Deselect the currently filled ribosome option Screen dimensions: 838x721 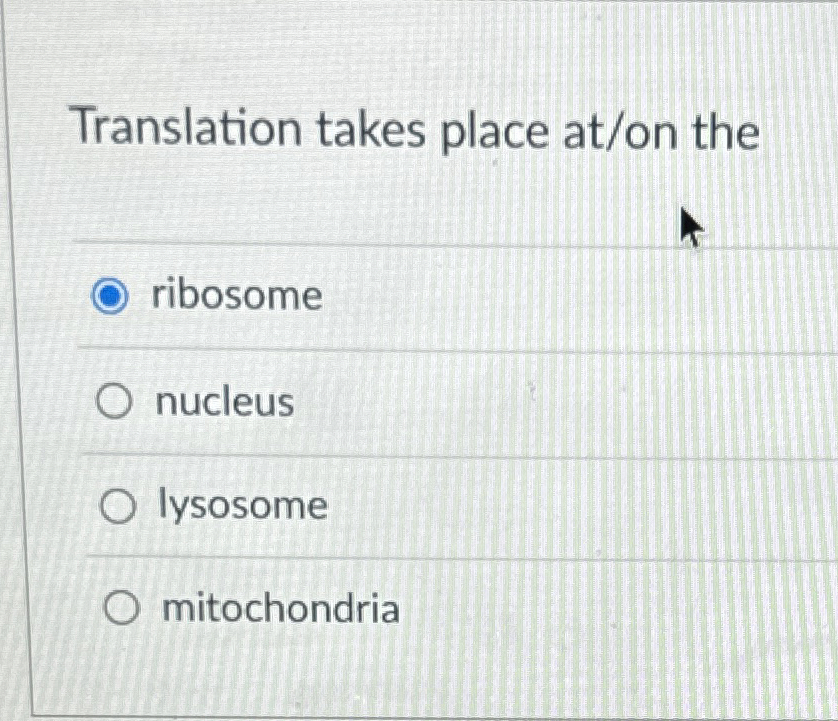(x=111, y=295)
